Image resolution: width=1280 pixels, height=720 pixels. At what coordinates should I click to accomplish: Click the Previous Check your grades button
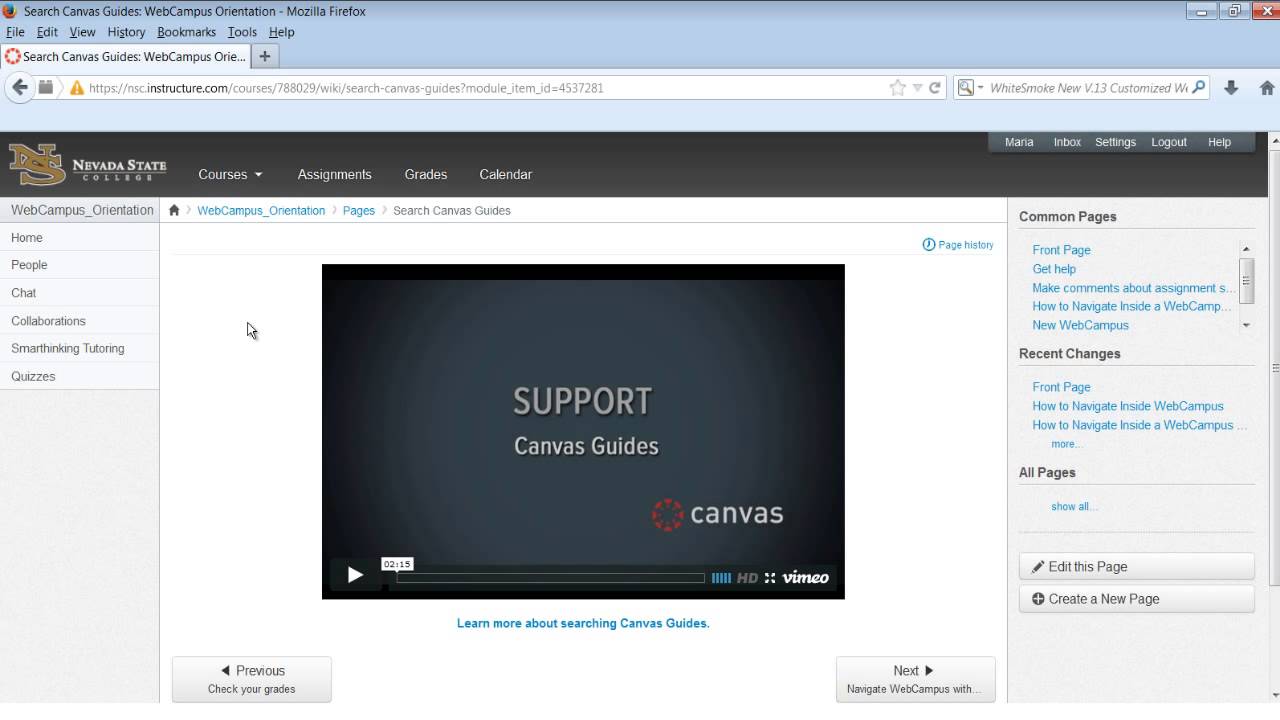(252, 679)
